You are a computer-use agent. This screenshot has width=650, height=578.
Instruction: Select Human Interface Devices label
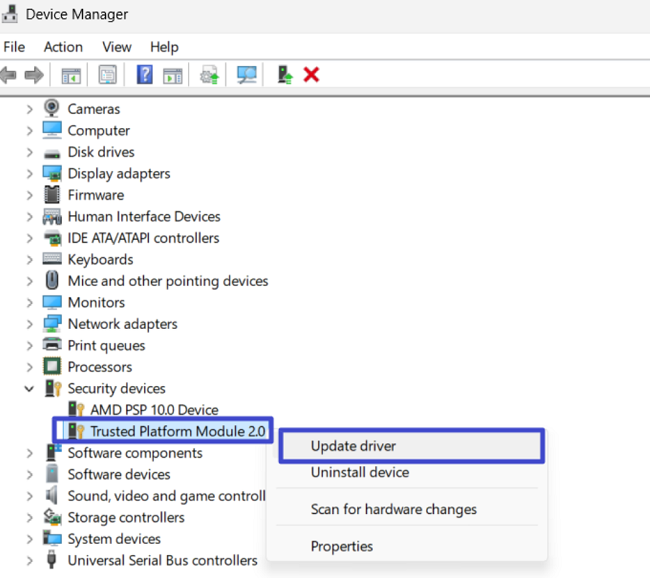click(x=144, y=216)
